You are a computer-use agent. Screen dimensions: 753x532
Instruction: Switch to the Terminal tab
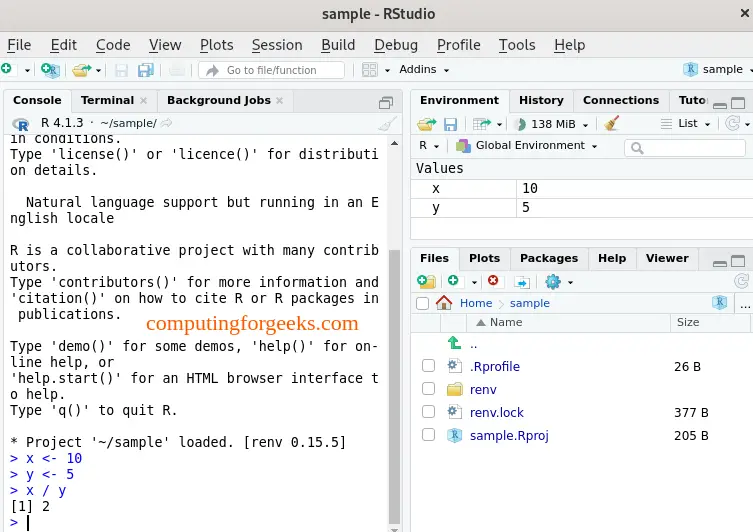(x=108, y=100)
